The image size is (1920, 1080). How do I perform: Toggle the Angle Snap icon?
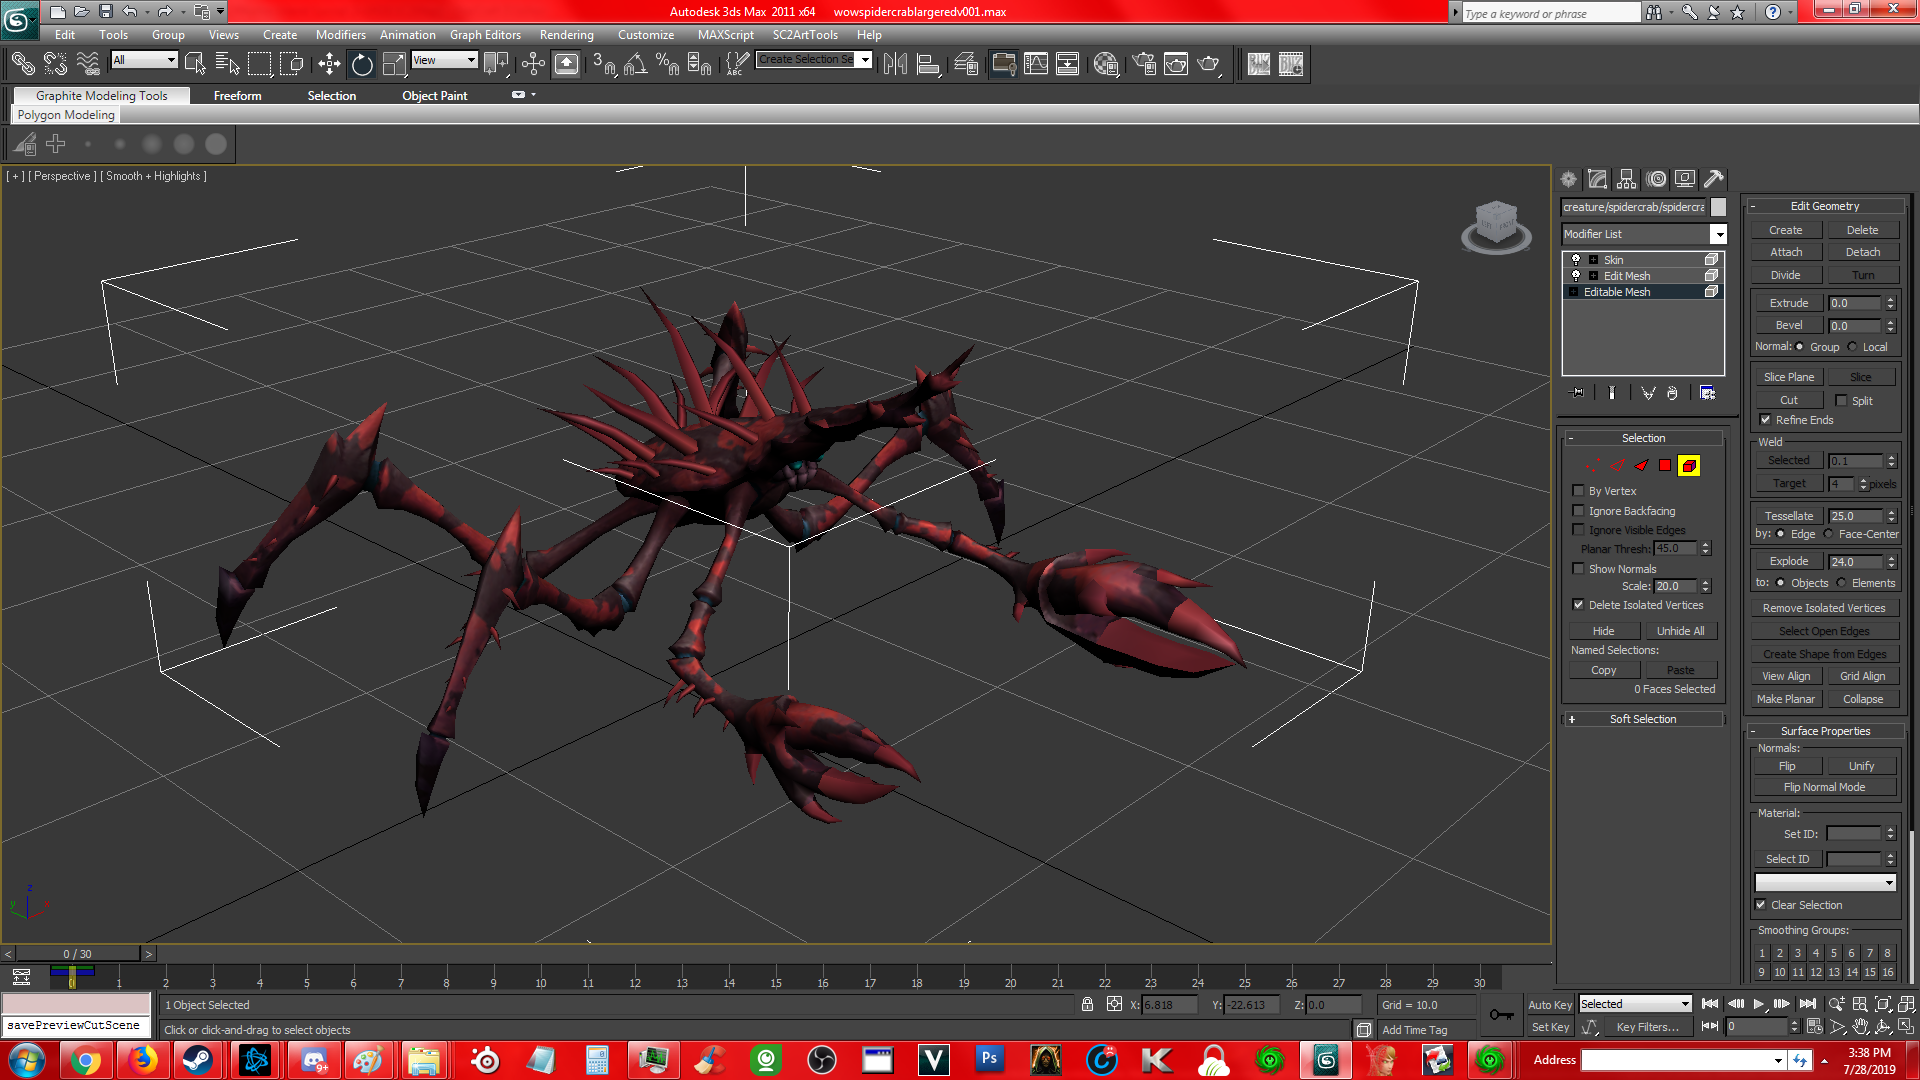coord(636,64)
